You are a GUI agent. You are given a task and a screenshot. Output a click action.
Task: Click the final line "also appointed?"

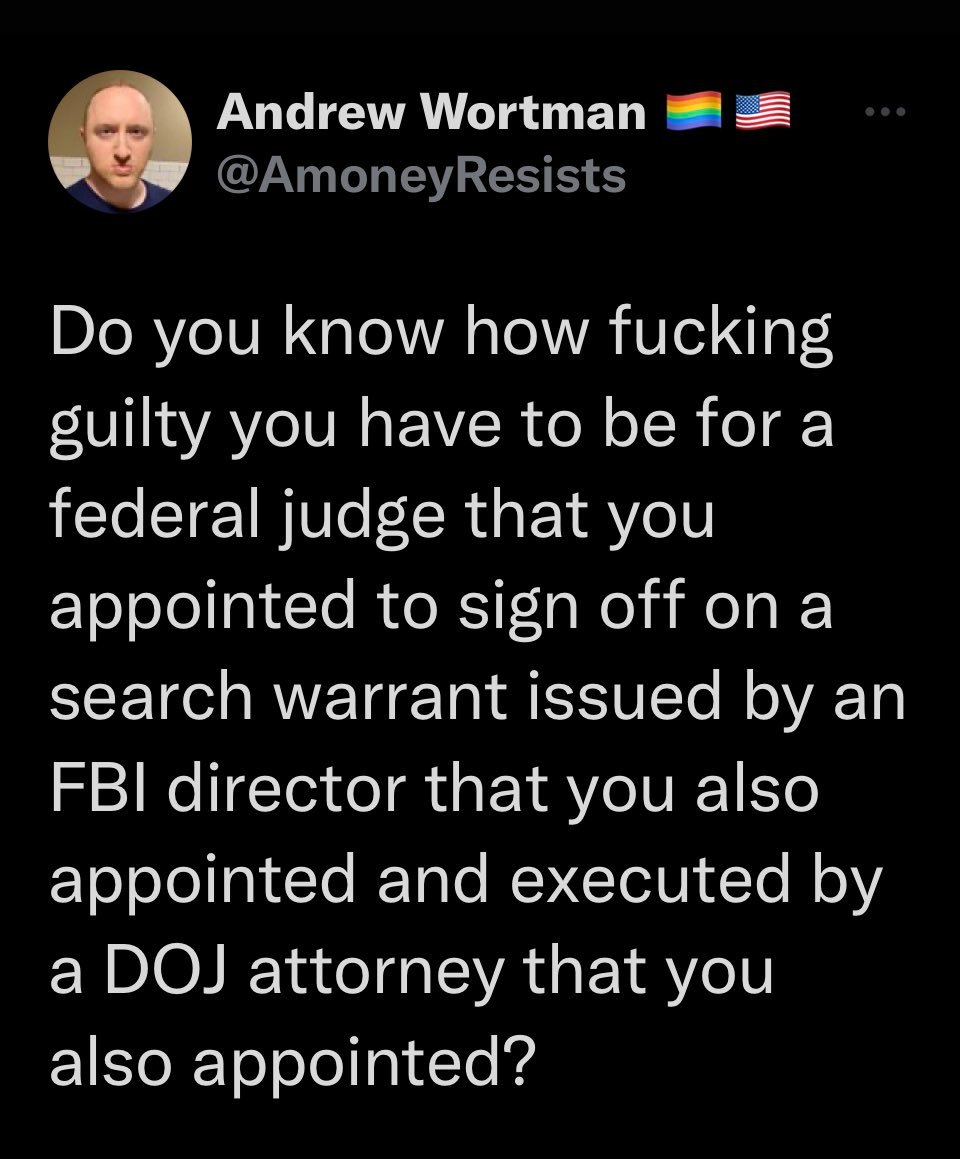[289, 1060]
